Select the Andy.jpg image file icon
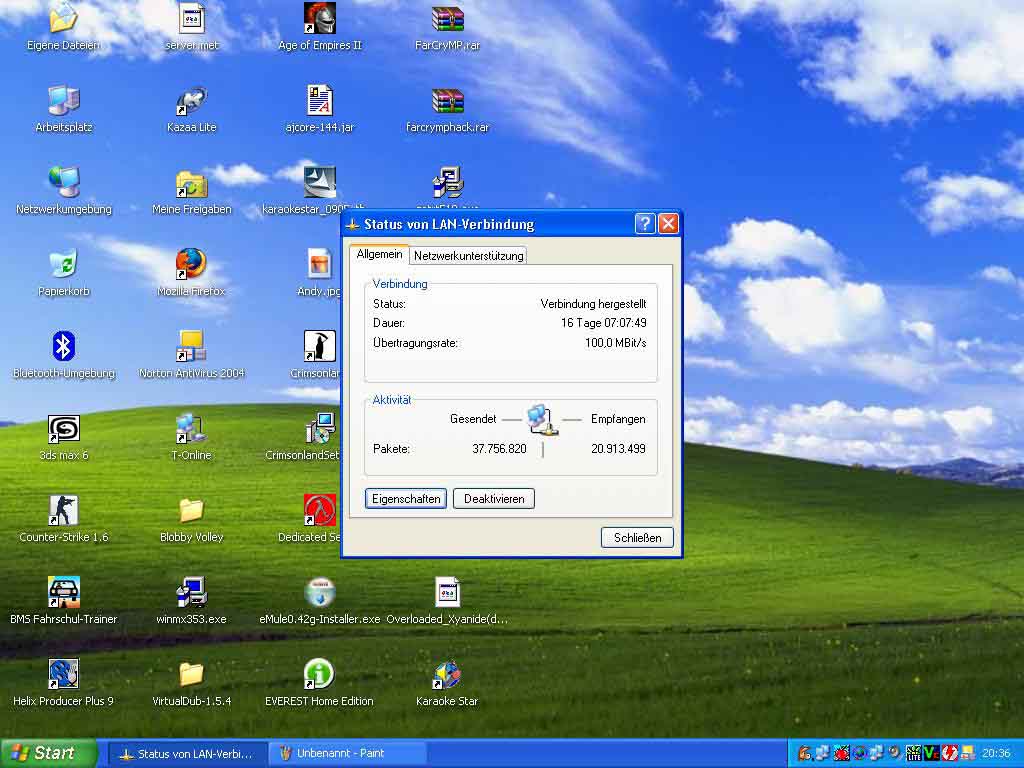This screenshot has width=1024, height=768. [x=319, y=273]
